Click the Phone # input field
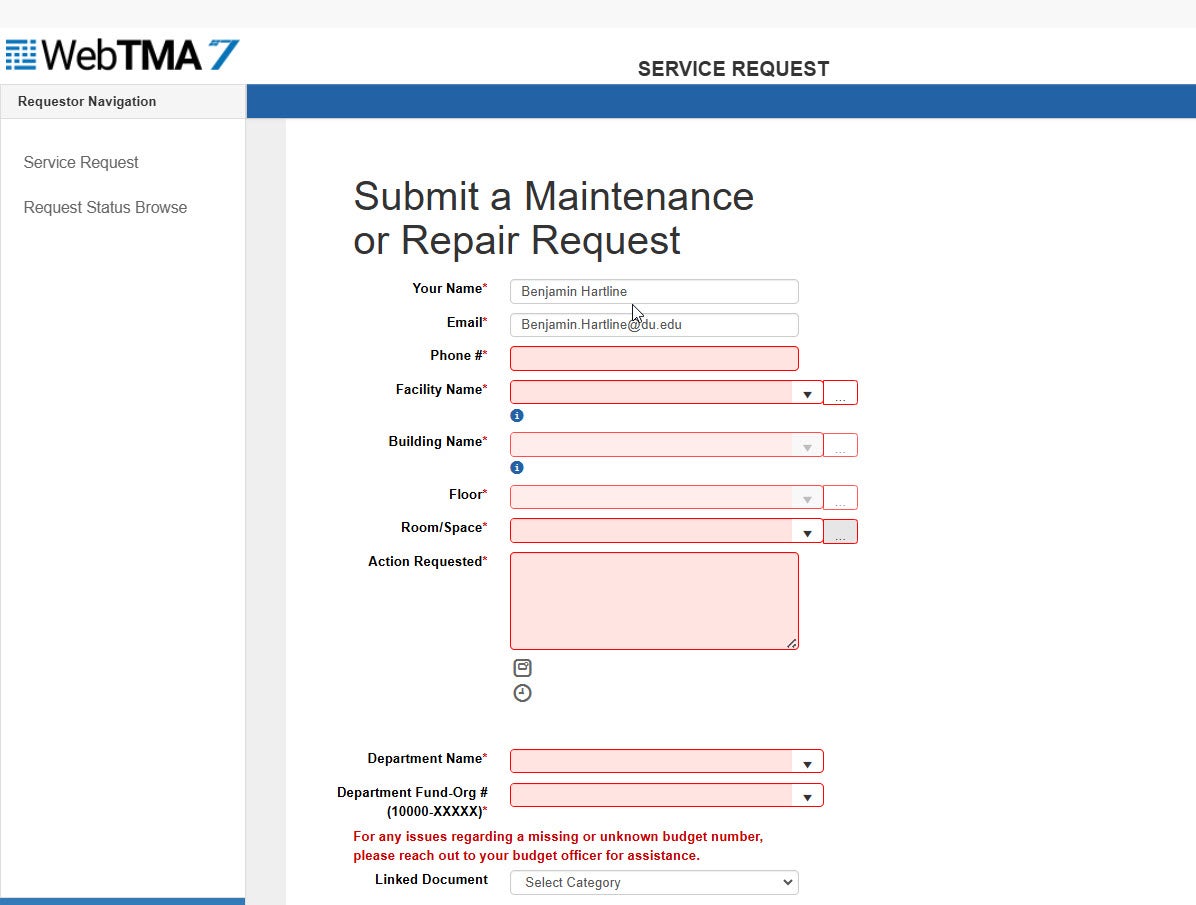 (x=654, y=358)
